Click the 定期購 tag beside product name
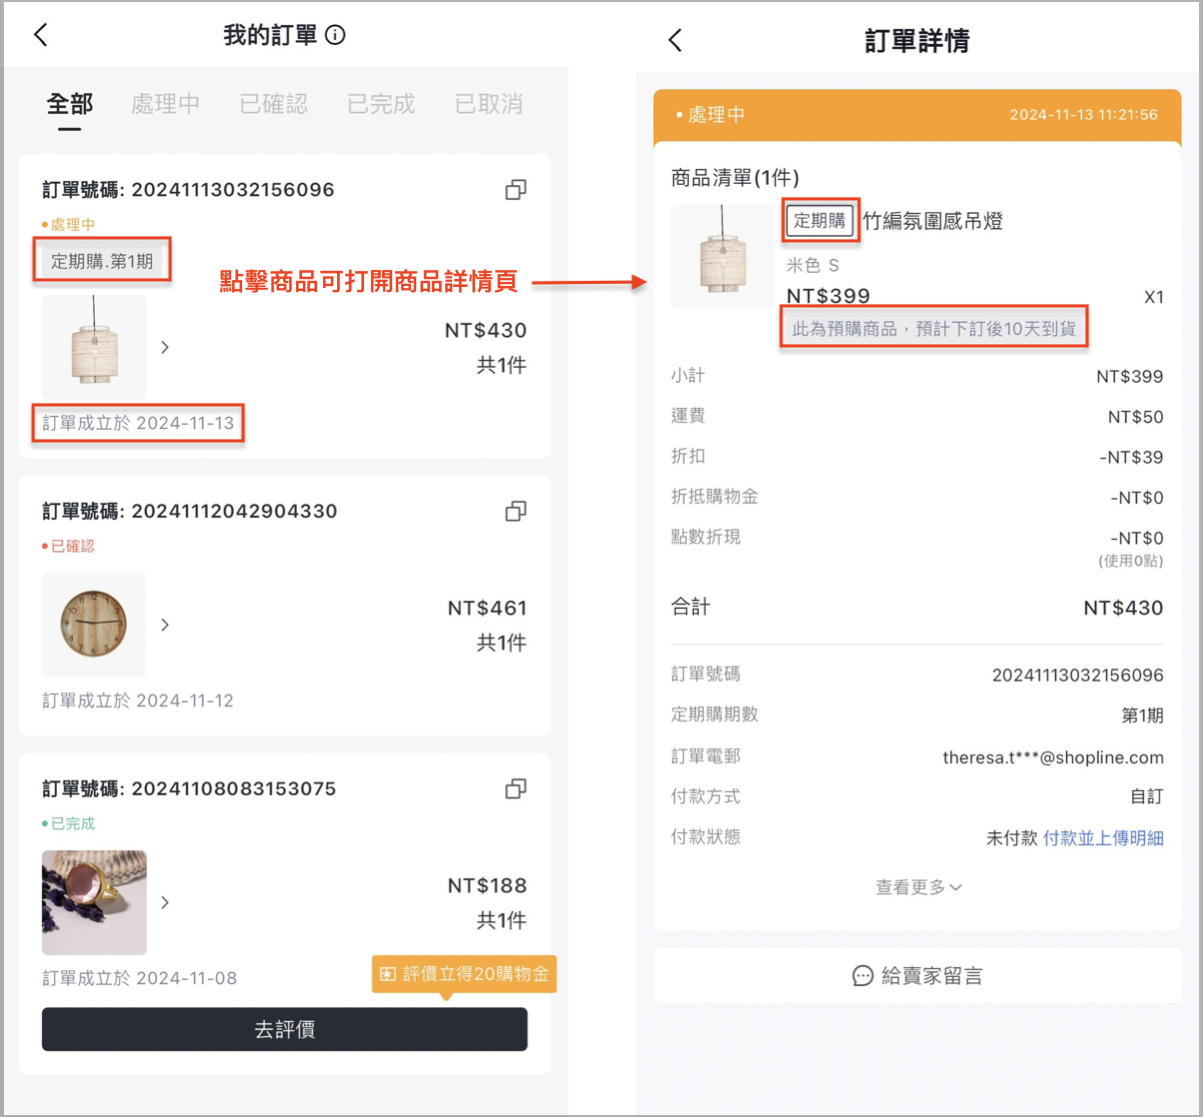The height and width of the screenshot is (1117, 1203). (820, 221)
